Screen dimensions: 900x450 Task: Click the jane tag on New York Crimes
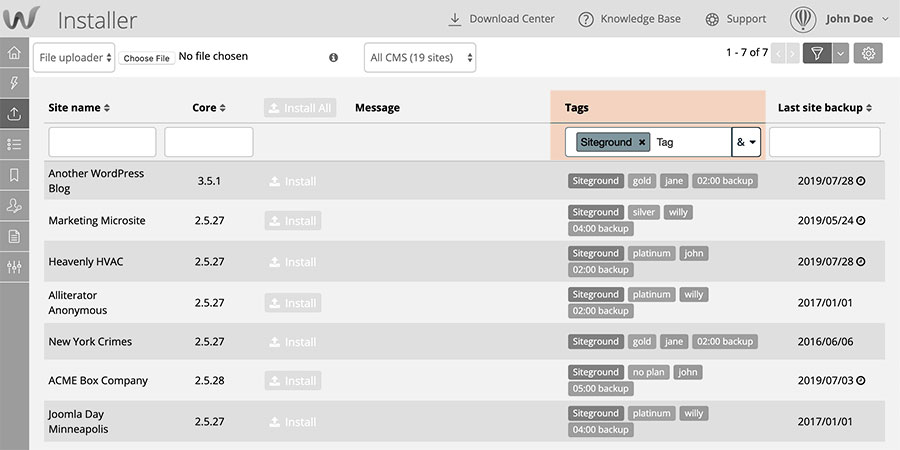pyautogui.click(x=674, y=342)
